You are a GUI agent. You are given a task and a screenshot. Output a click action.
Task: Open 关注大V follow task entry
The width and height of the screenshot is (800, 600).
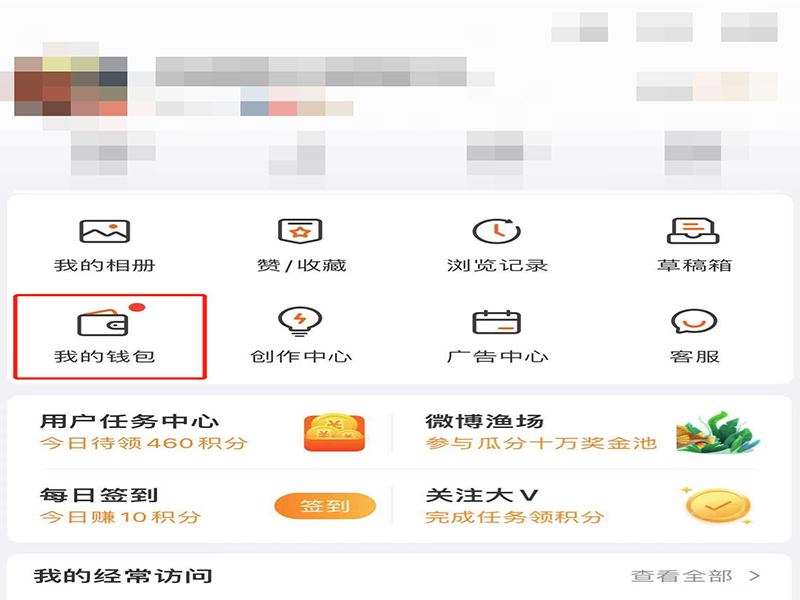(589, 506)
